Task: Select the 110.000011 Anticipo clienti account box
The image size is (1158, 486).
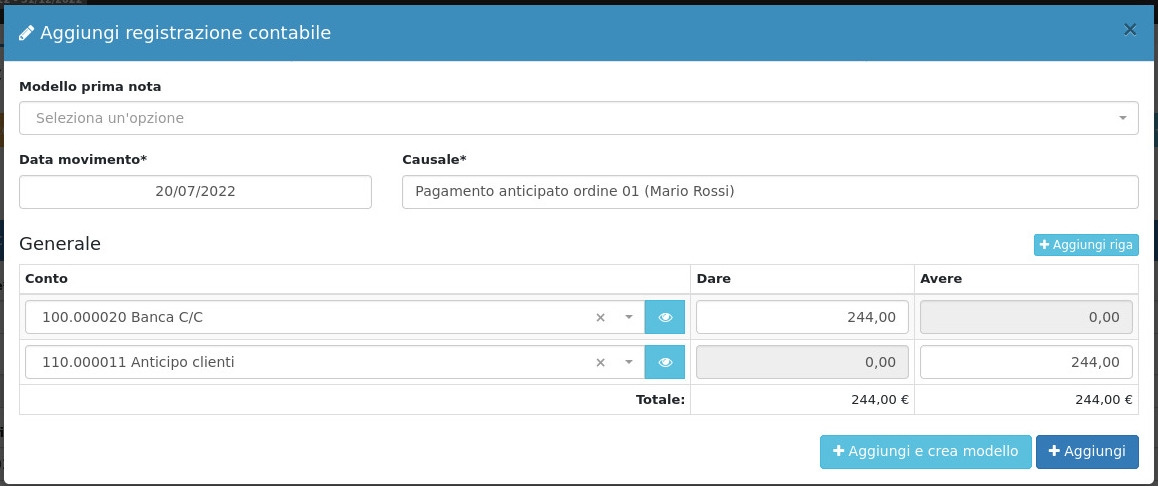Action: pos(300,362)
